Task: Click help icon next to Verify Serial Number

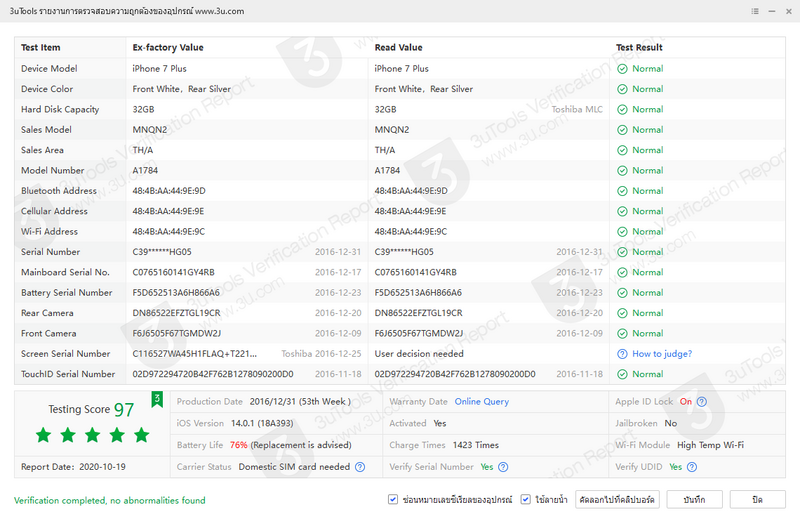Action: coord(503,467)
